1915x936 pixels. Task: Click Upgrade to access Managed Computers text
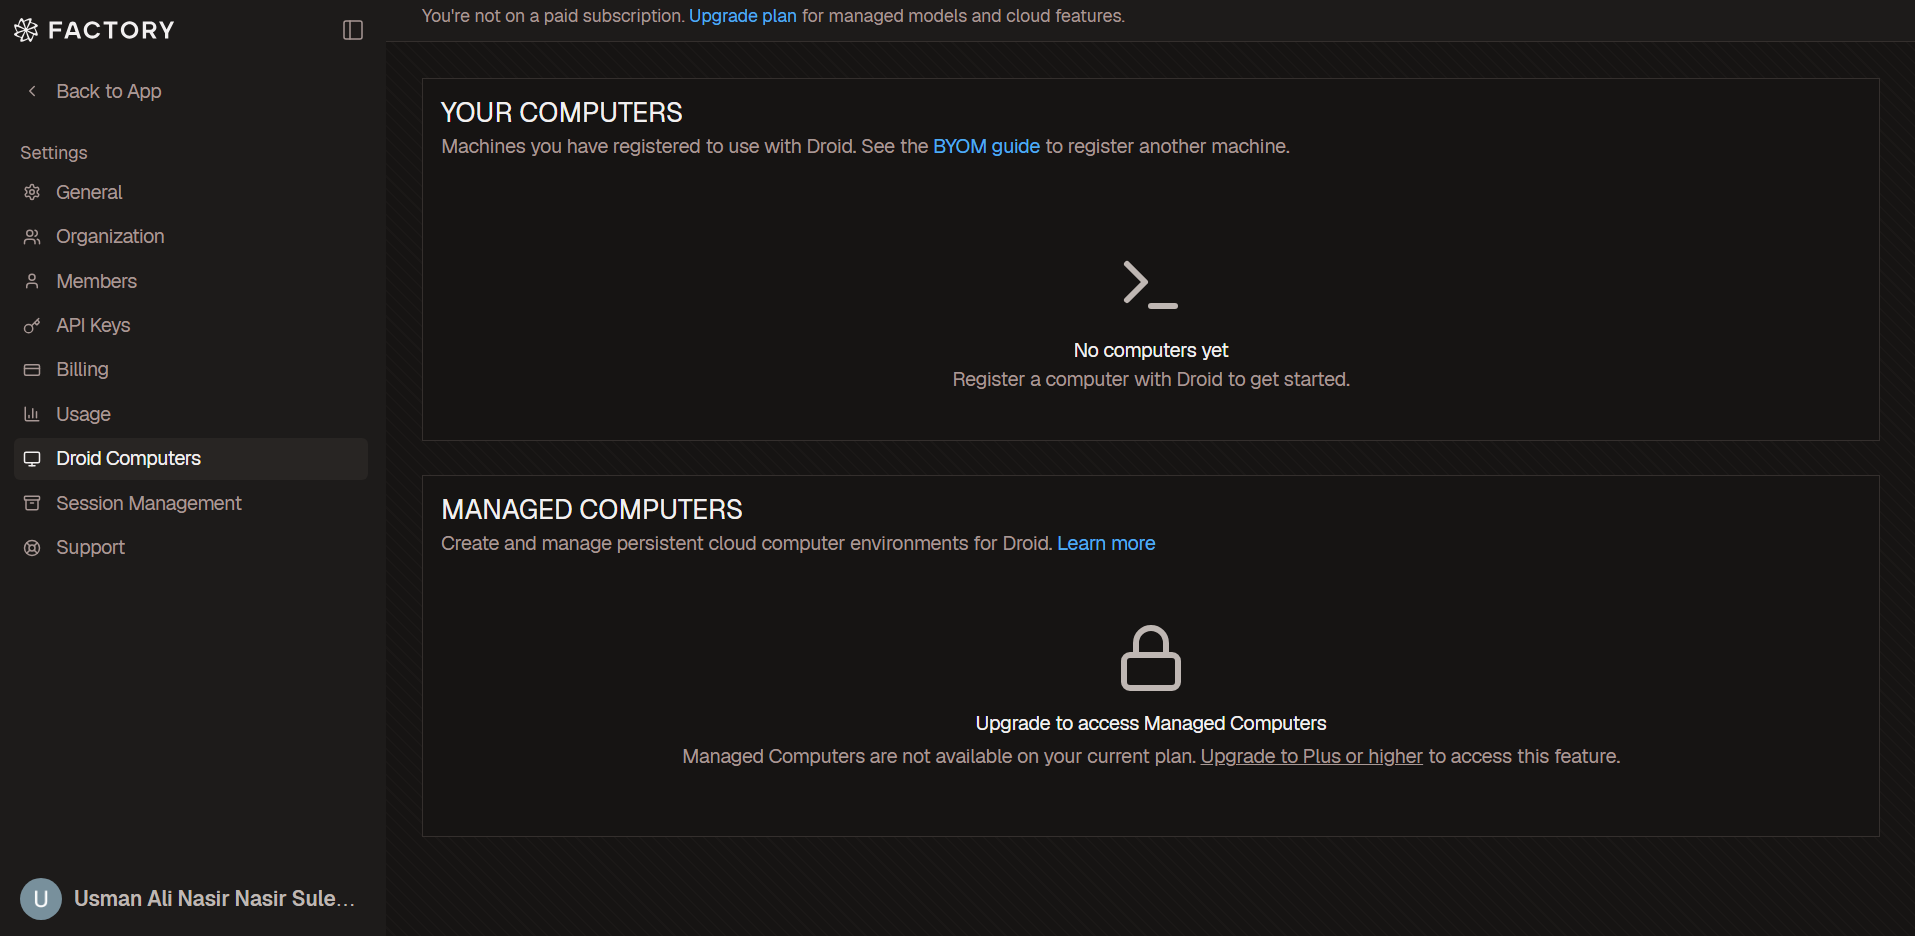[1151, 723]
